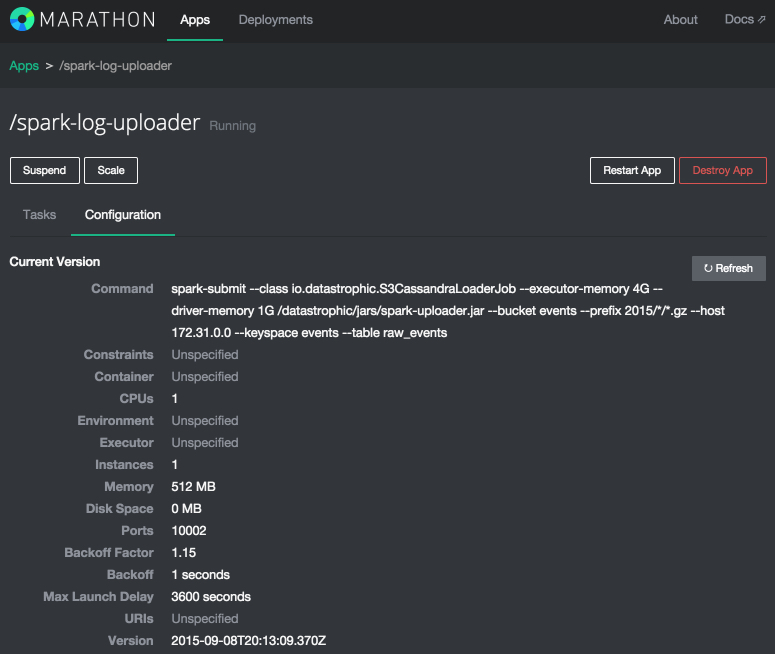Click the Memory value 512 MB
Viewport: 775px width, 654px height.
(193, 486)
